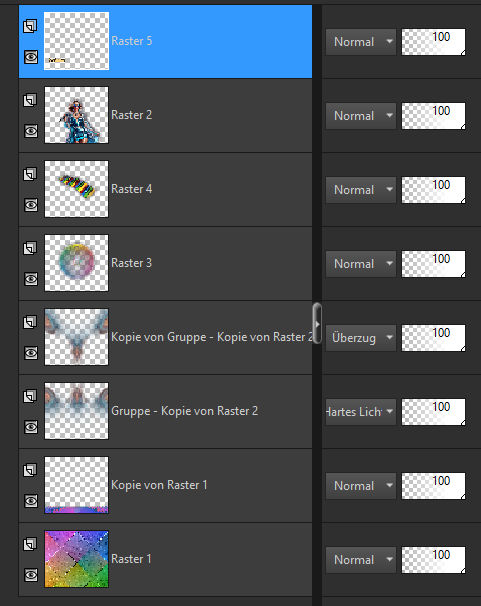Click layer icon on Gruppe - Kopie von Raster 2

30,396
